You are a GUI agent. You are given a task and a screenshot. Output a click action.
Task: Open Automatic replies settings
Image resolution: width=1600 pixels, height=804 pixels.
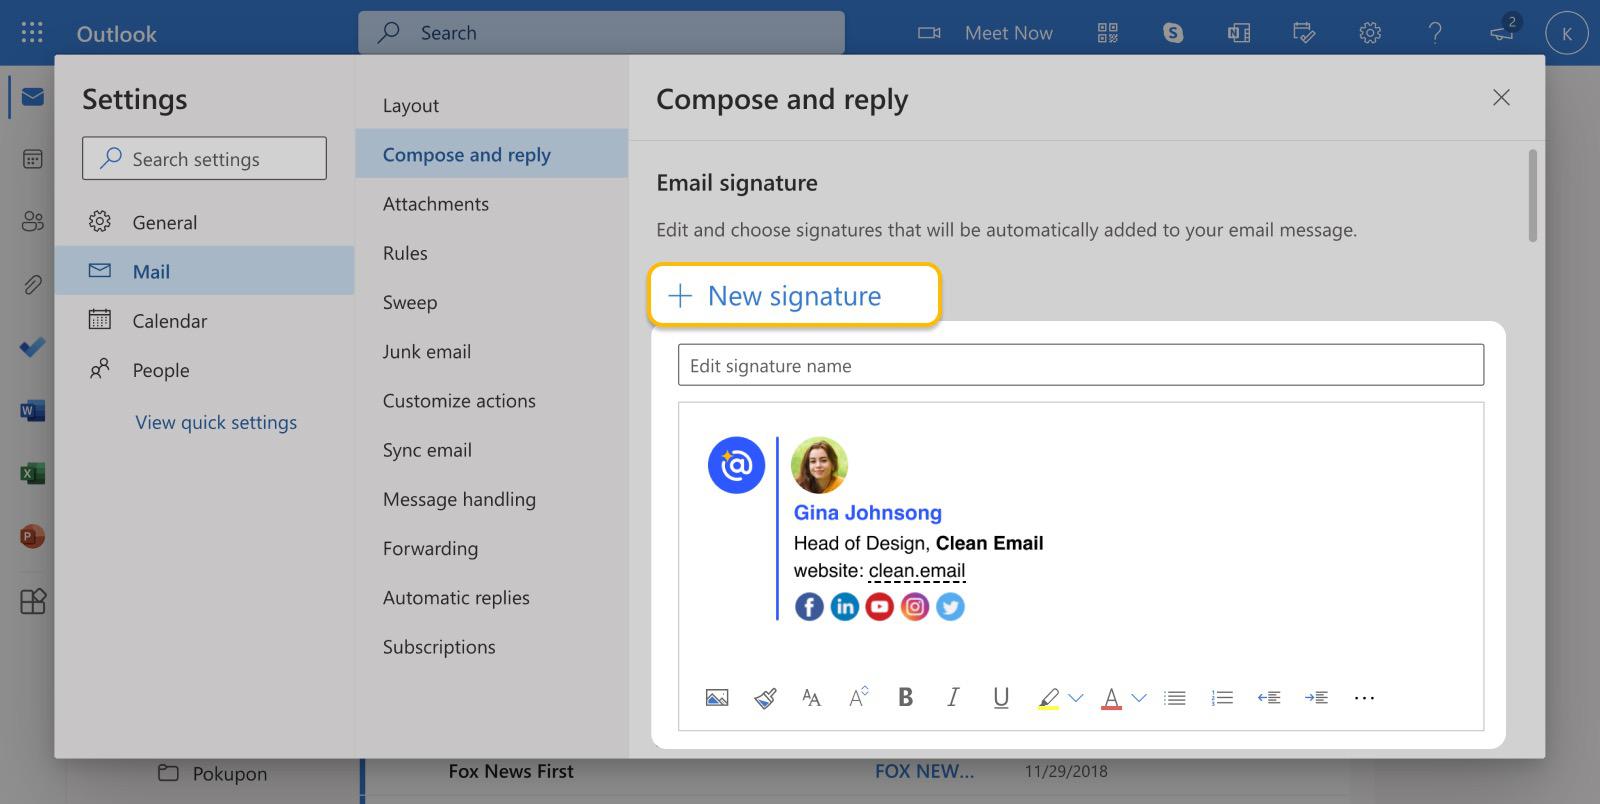click(456, 598)
